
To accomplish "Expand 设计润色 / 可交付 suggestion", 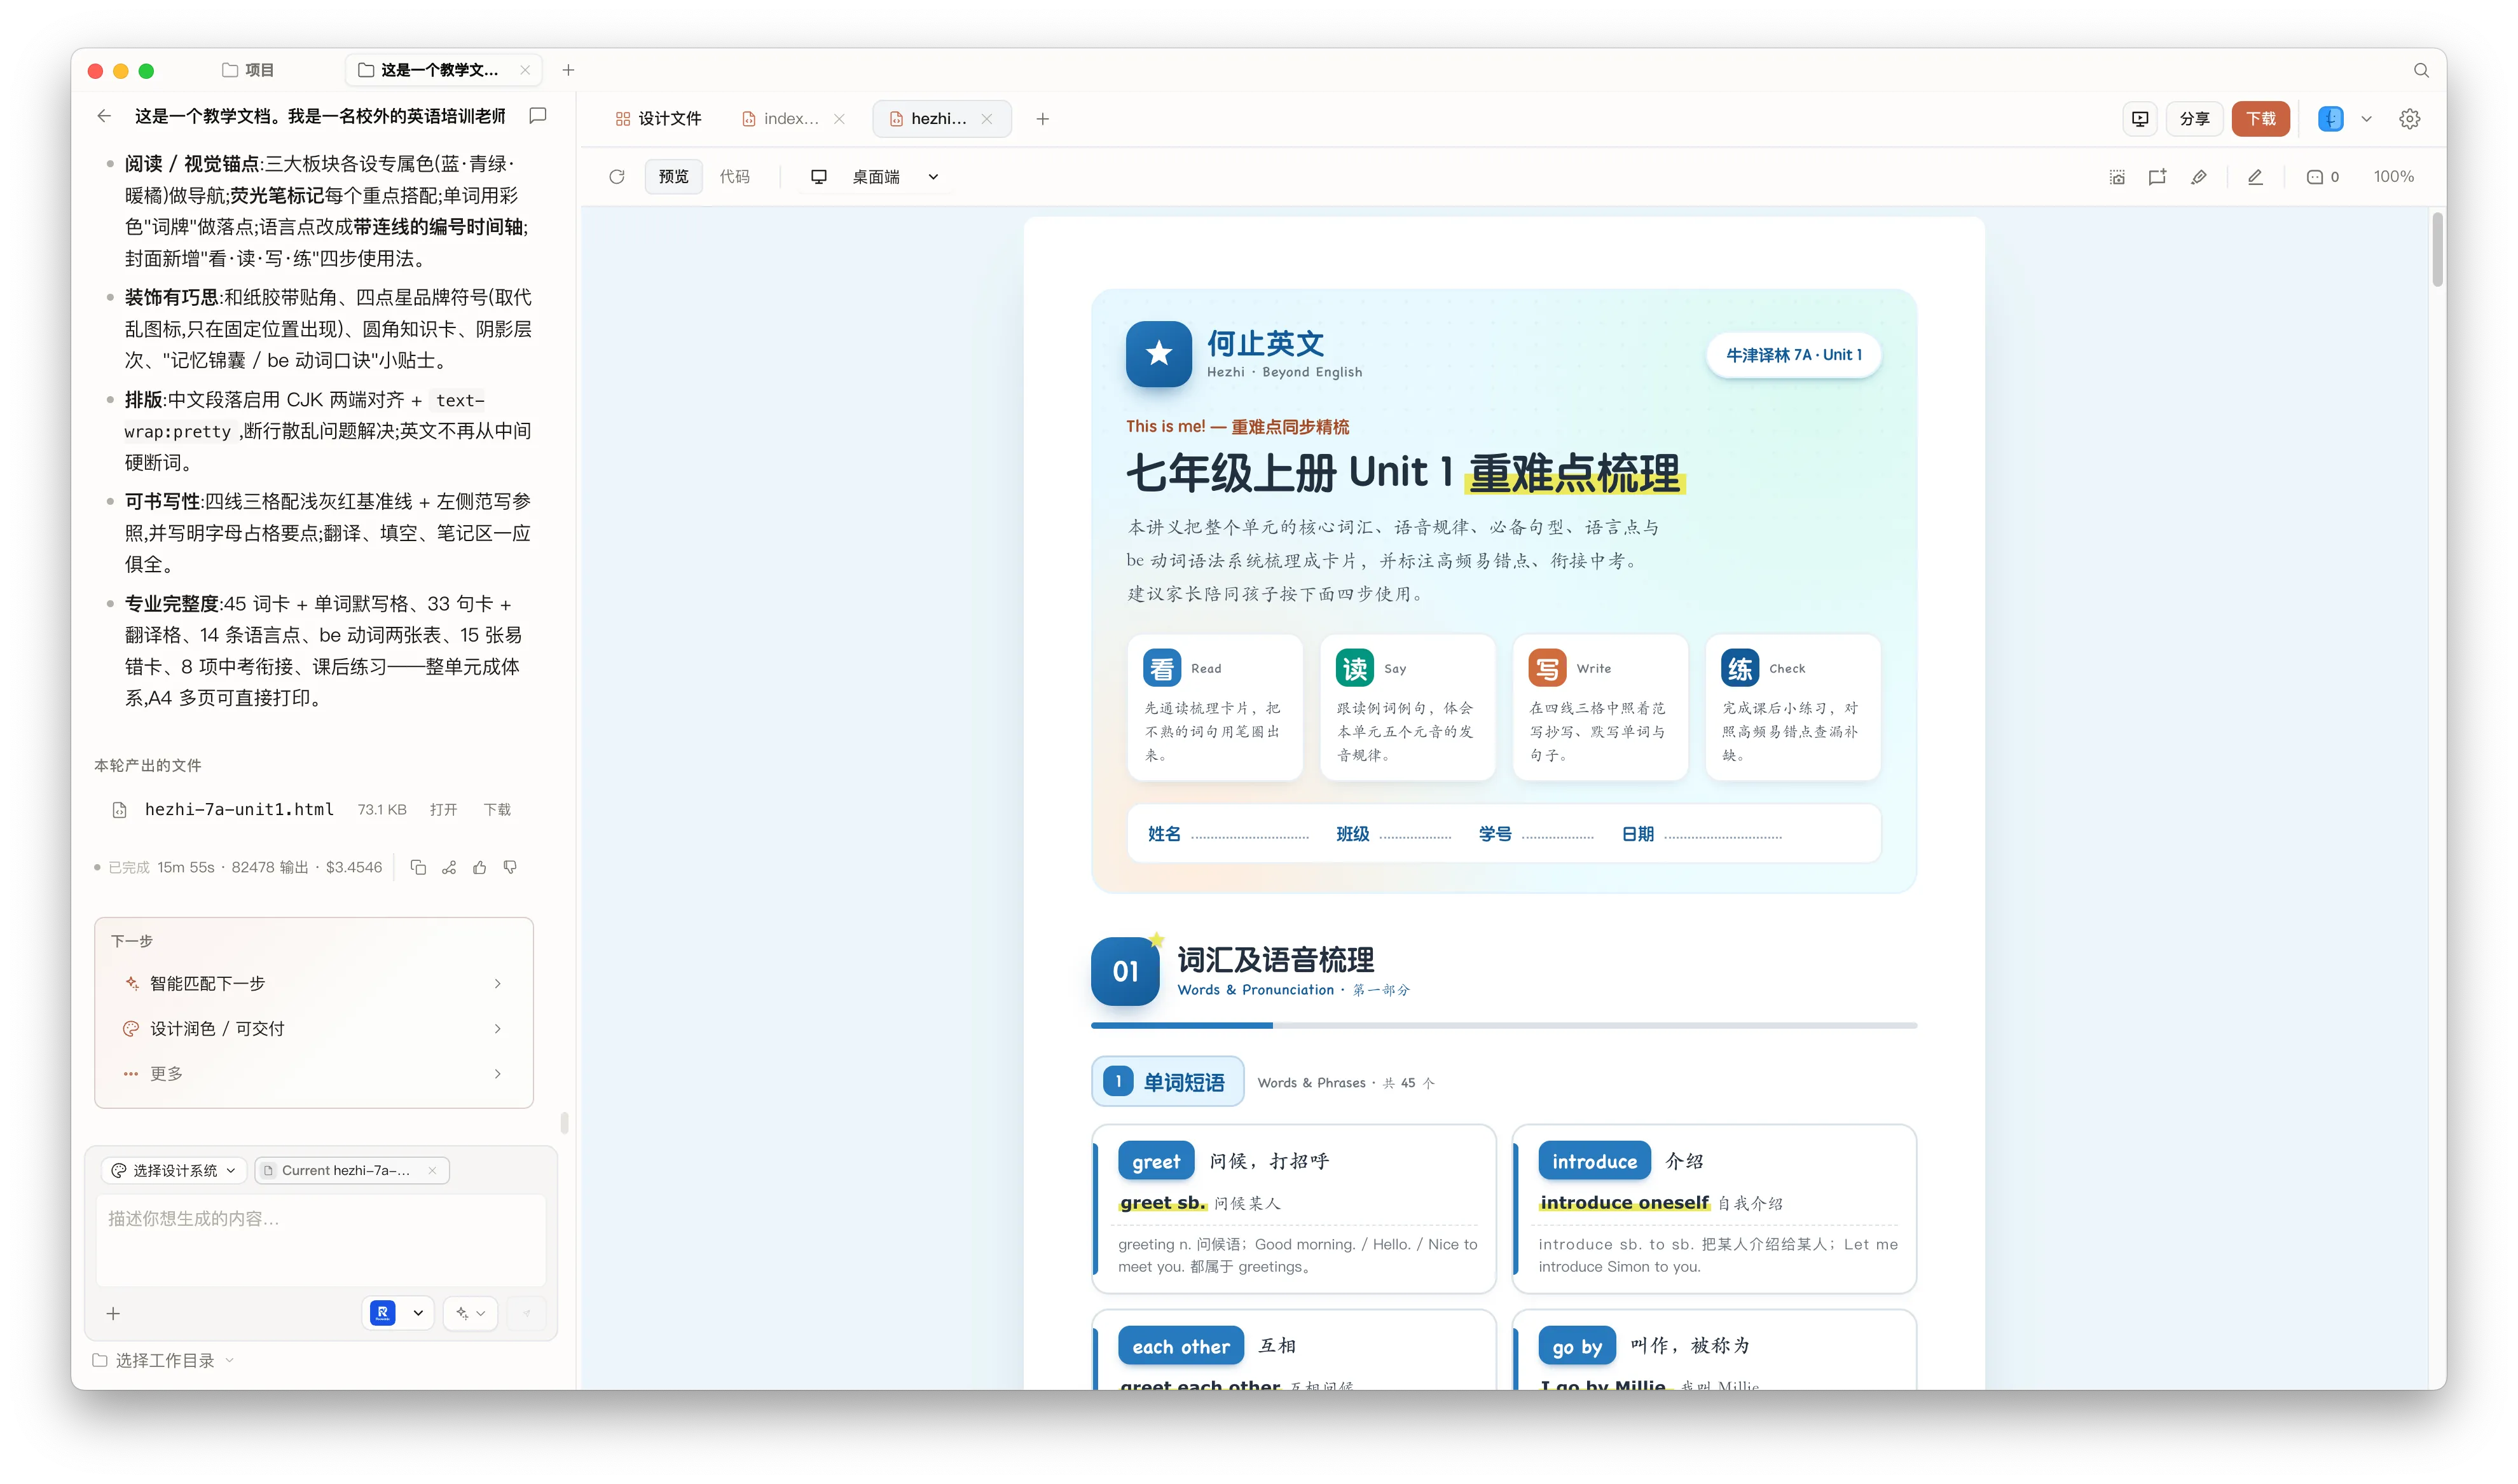I will 313,1029.
